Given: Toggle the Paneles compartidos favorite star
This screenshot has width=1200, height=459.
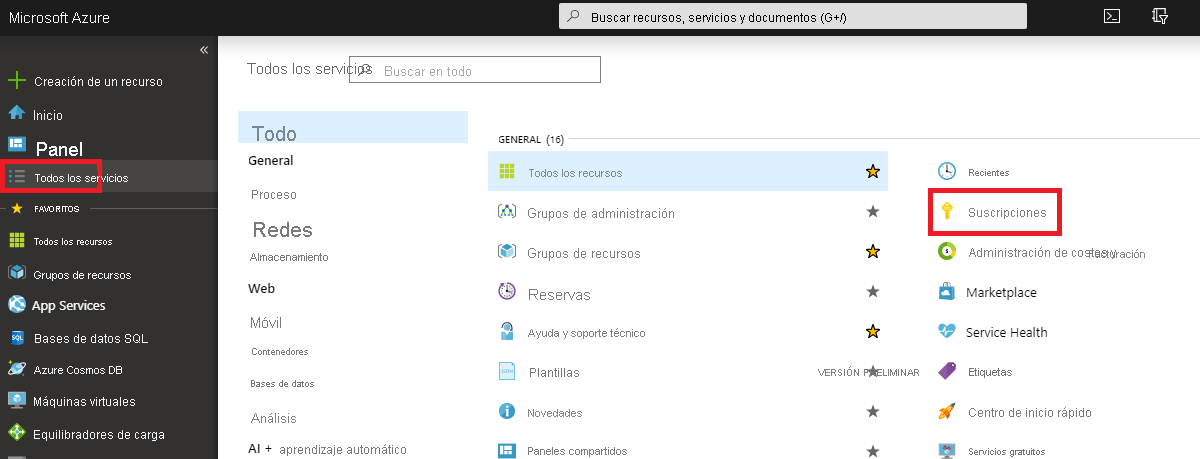Looking at the screenshot, I should coord(873,451).
